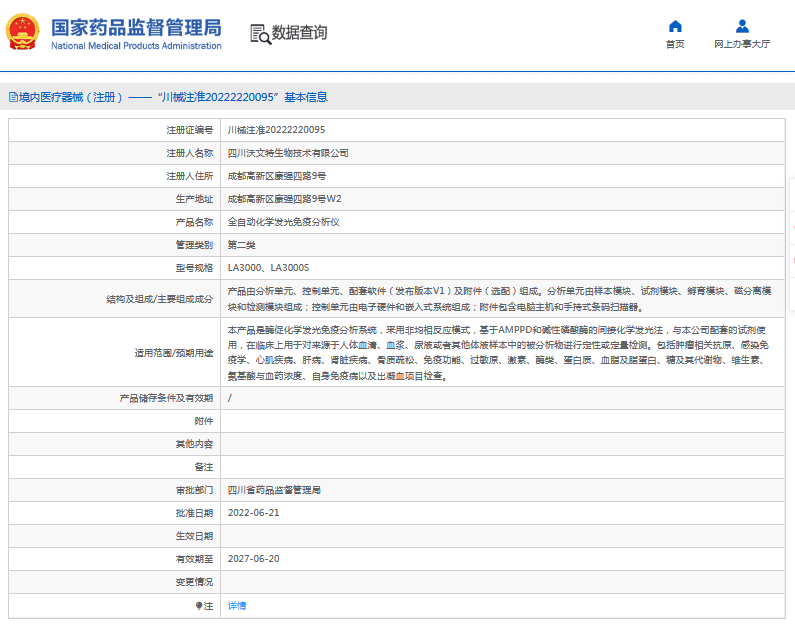Click the structure description starting 产品由分析单元
This screenshot has width=795, height=627.
tap(499, 299)
